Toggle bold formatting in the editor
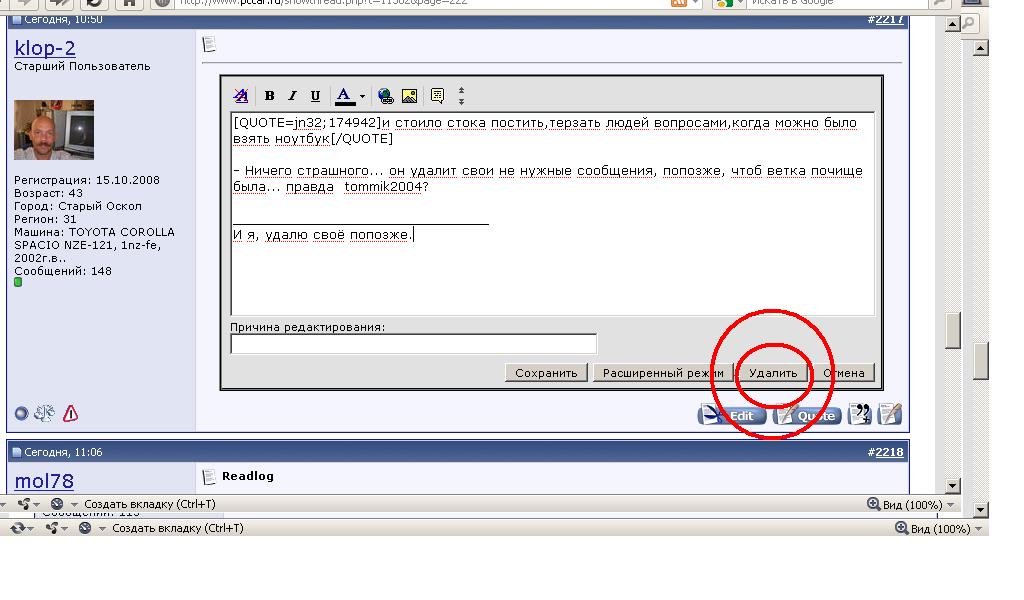 pyautogui.click(x=269, y=96)
